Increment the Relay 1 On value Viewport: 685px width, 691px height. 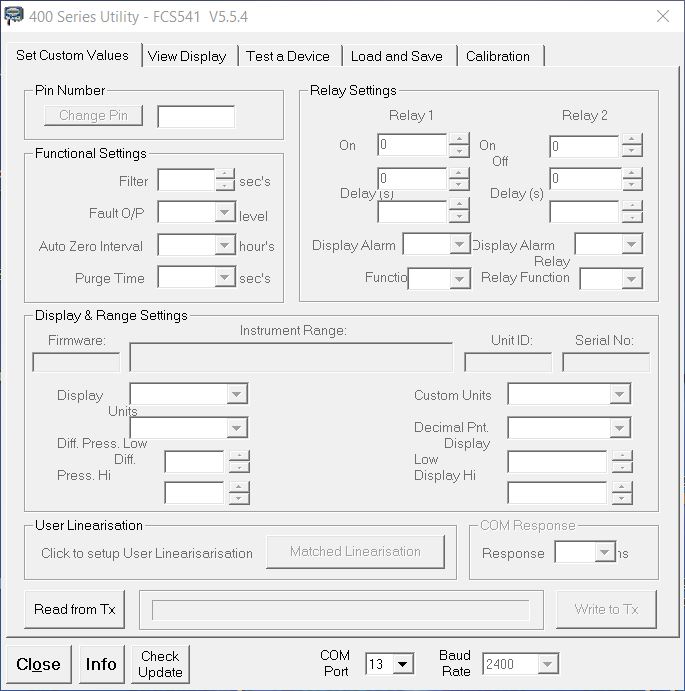458,140
